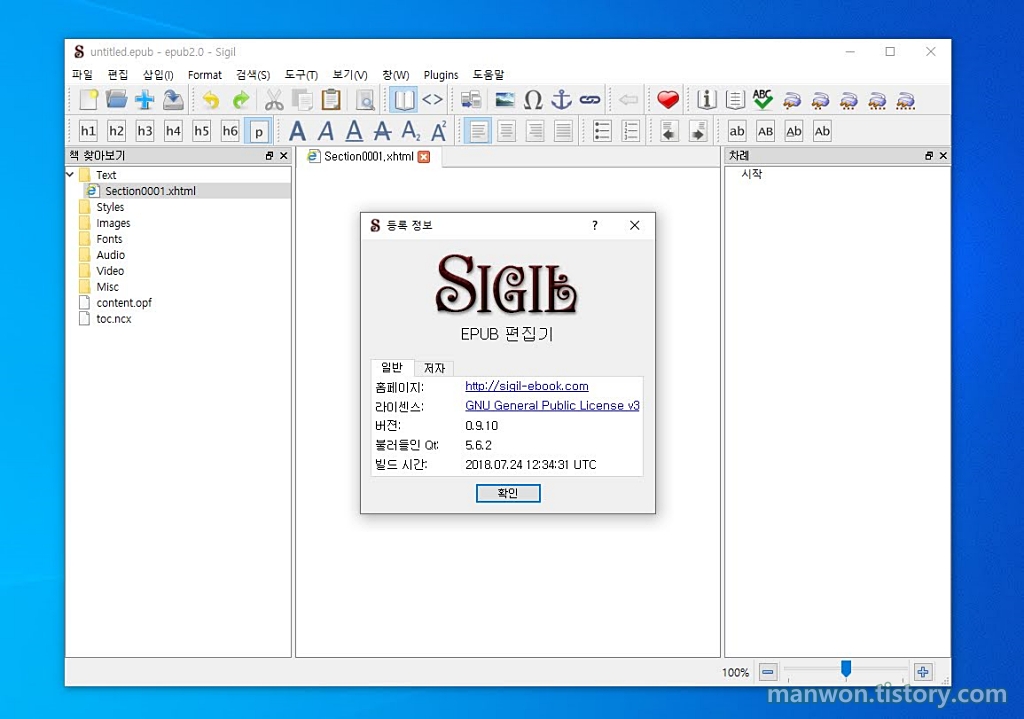This screenshot has height=719, width=1024.
Task: Toggle underline text formatting
Action: (354, 131)
